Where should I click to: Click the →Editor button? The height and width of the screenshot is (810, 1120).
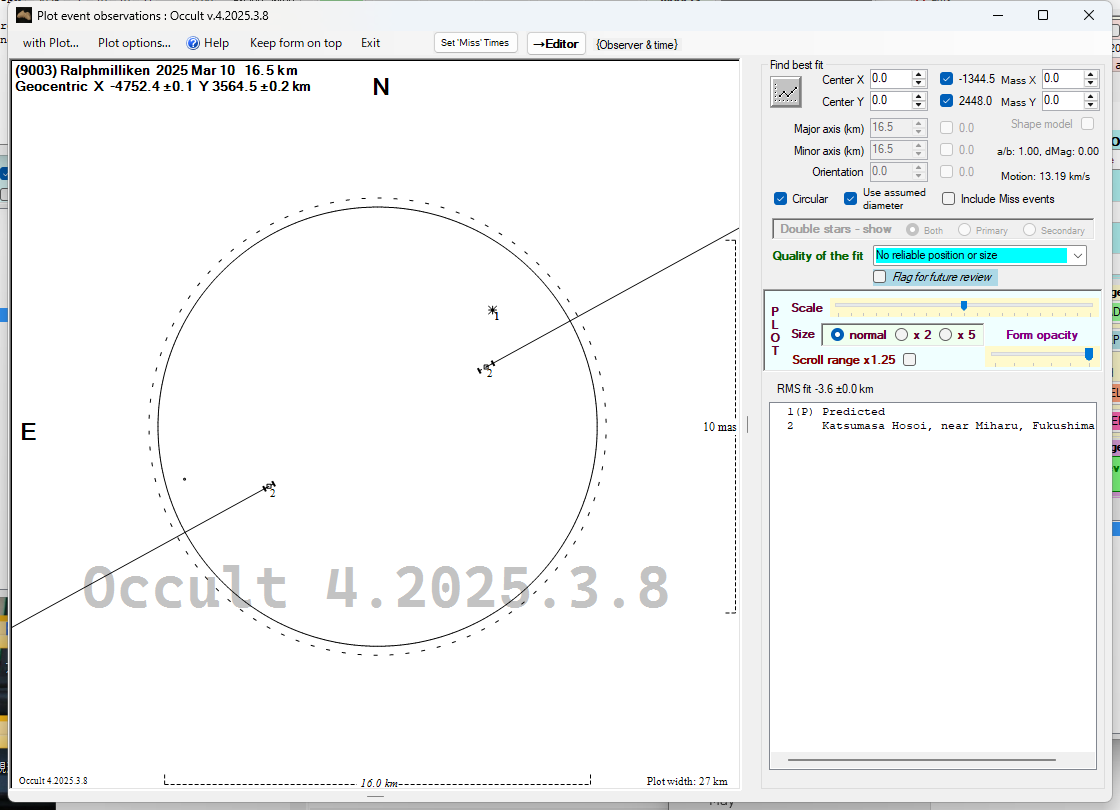[555, 44]
